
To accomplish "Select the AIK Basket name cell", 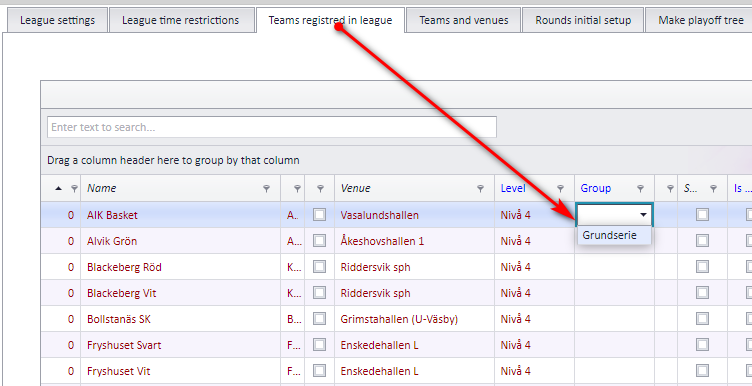I will click(180, 215).
